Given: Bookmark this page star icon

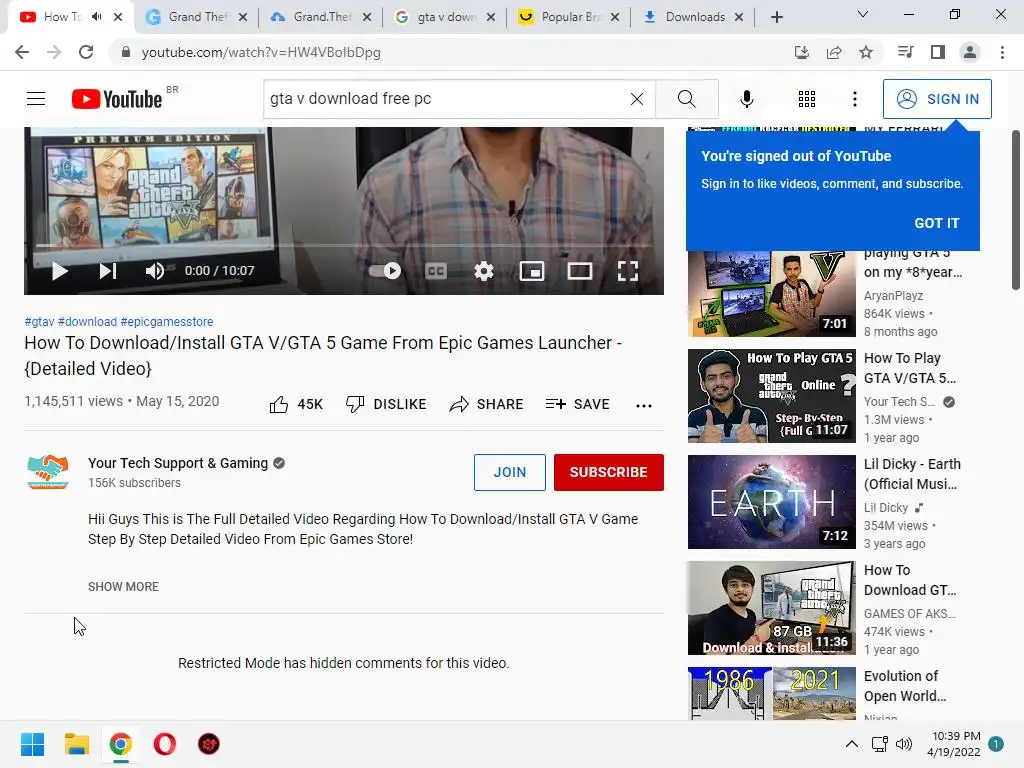Looking at the screenshot, I should click(866, 52).
